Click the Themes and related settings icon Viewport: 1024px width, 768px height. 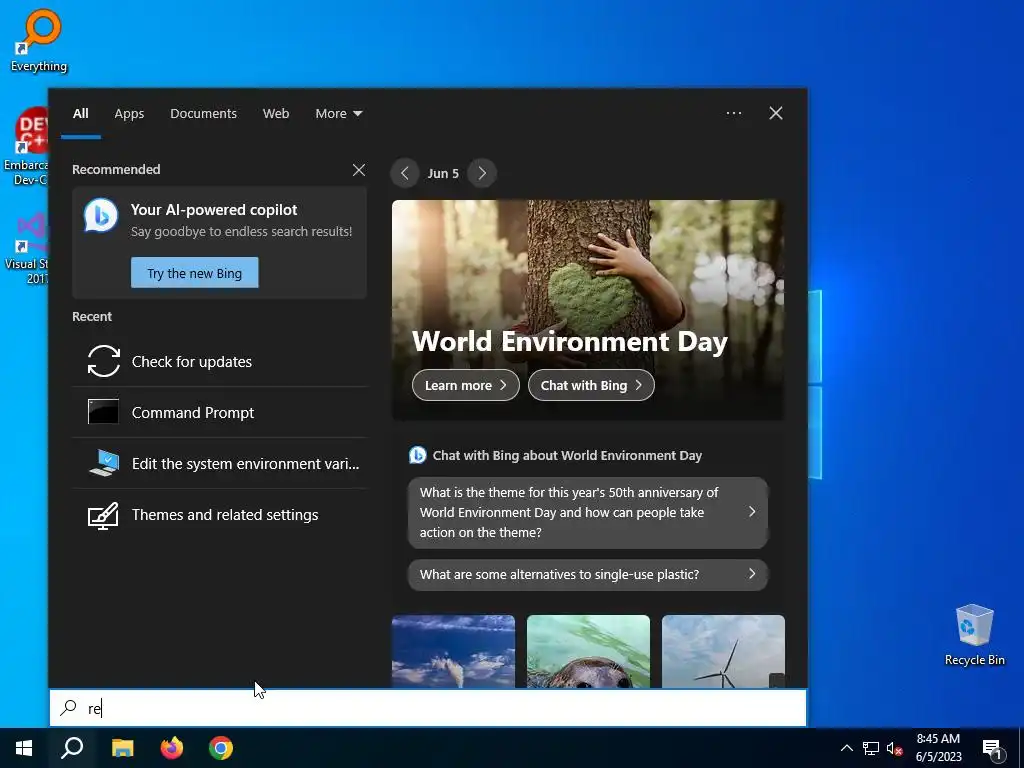103,515
